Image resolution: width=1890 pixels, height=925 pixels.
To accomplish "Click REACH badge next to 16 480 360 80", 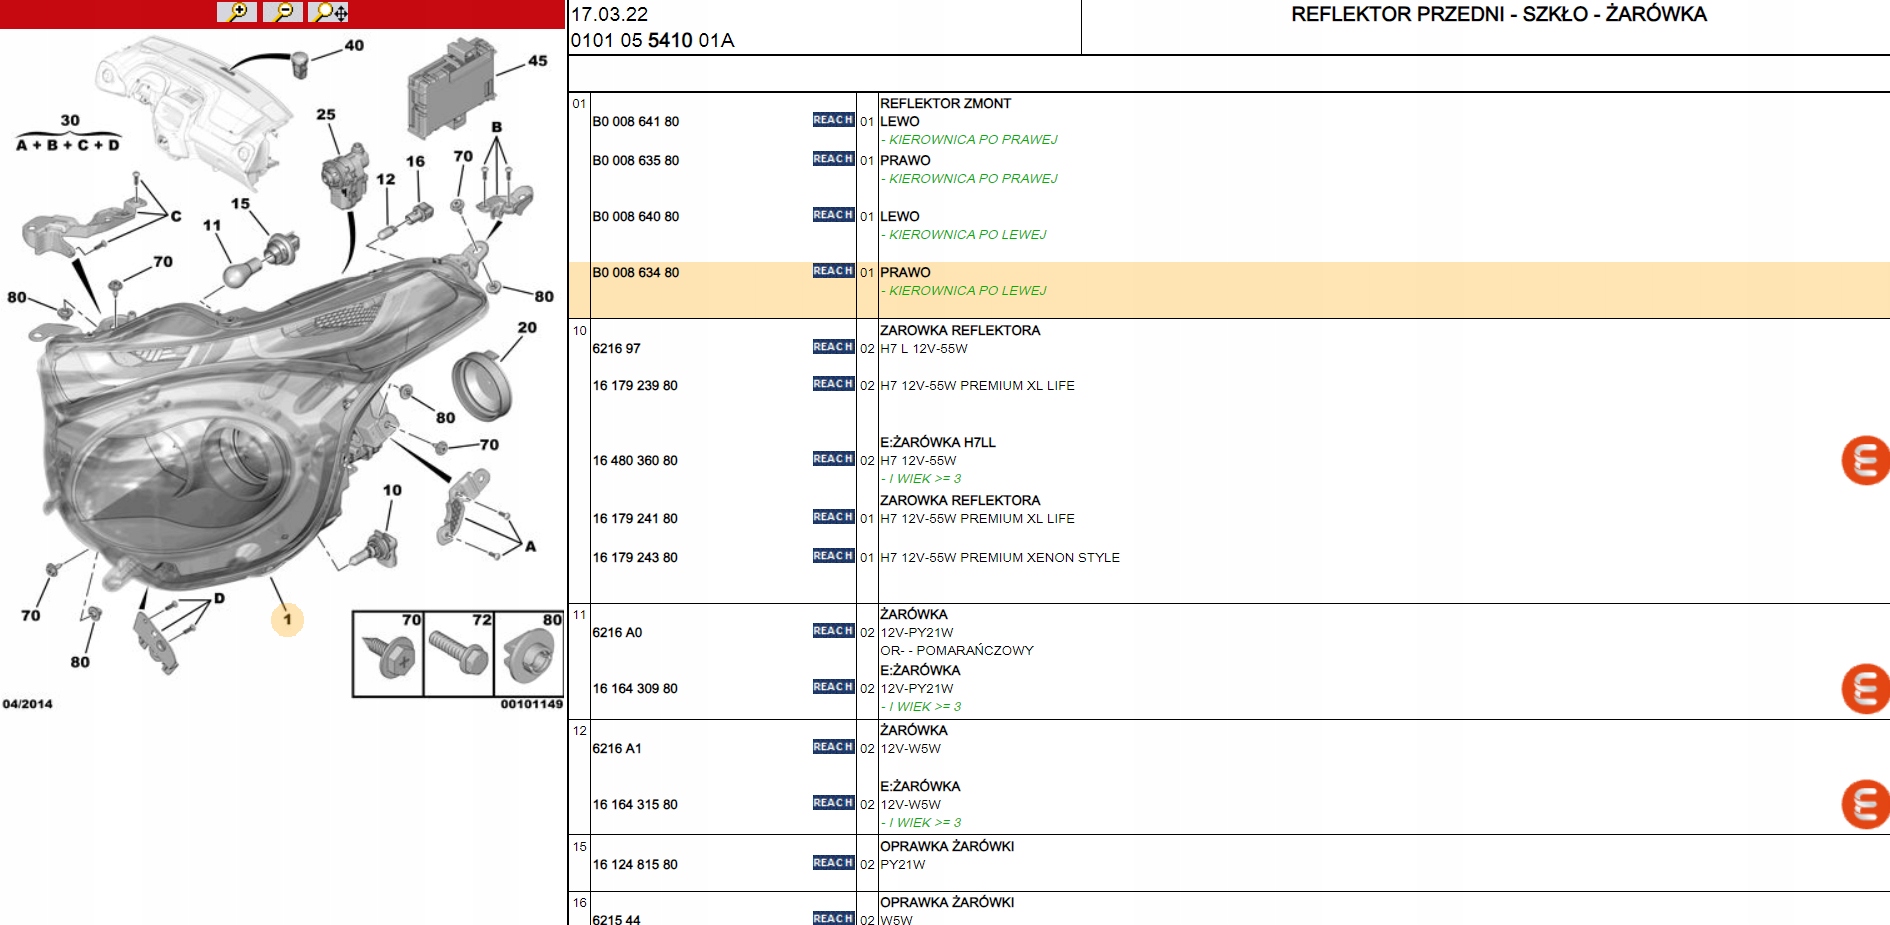I will tap(833, 459).
